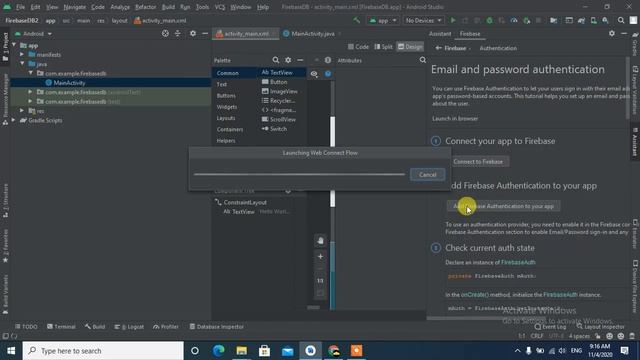Viewport: 640px width, 360px height.
Task: Click the info icon beside Attributes
Action: (x=328, y=60)
